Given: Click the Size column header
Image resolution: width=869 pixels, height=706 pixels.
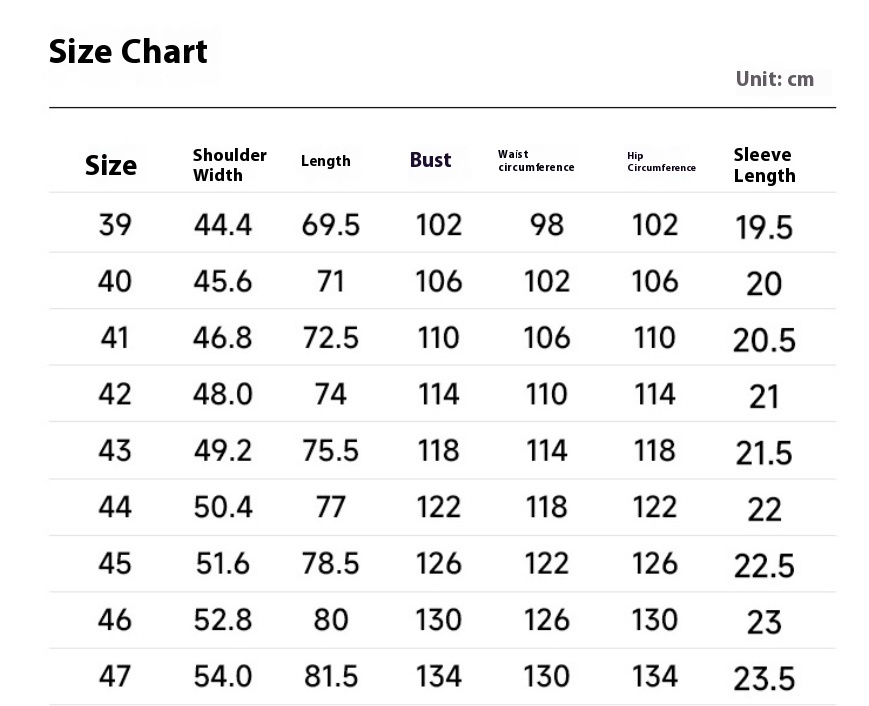Looking at the screenshot, I should tap(111, 166).
